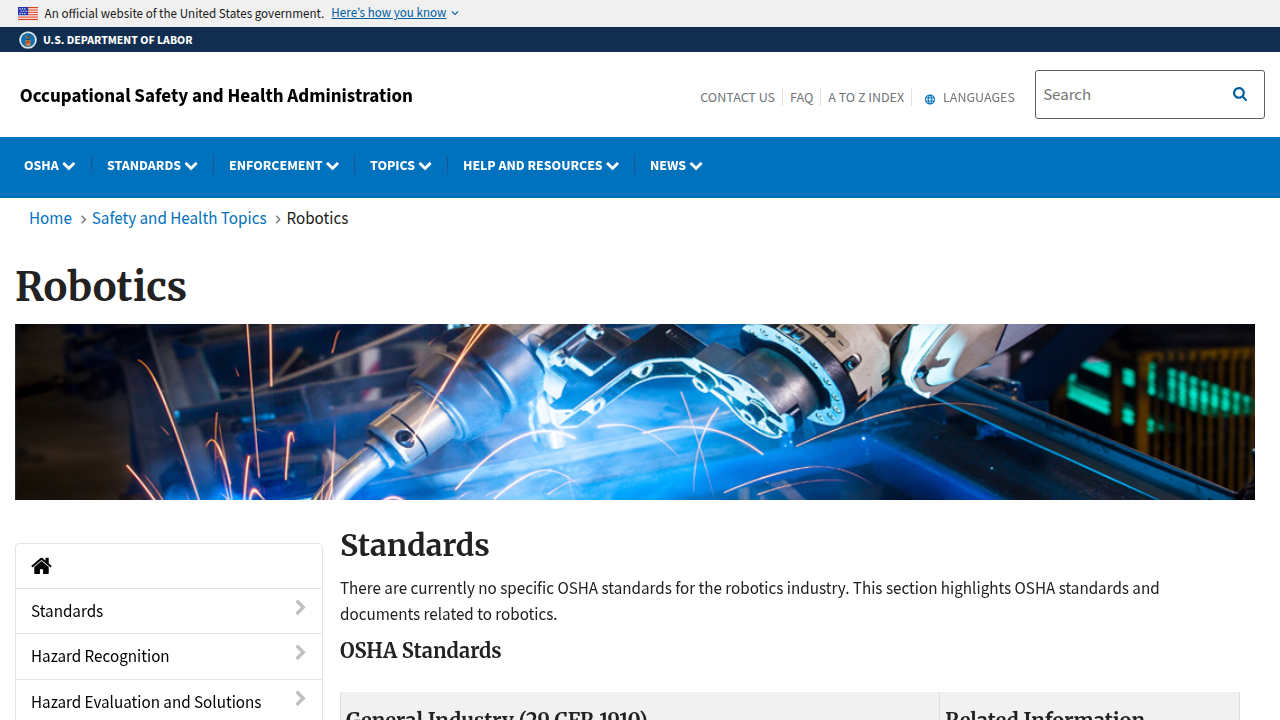The height and width of the screenshot is (720, 1280).
Task: Open the FAQ link
Action: (x=801, y=97)
